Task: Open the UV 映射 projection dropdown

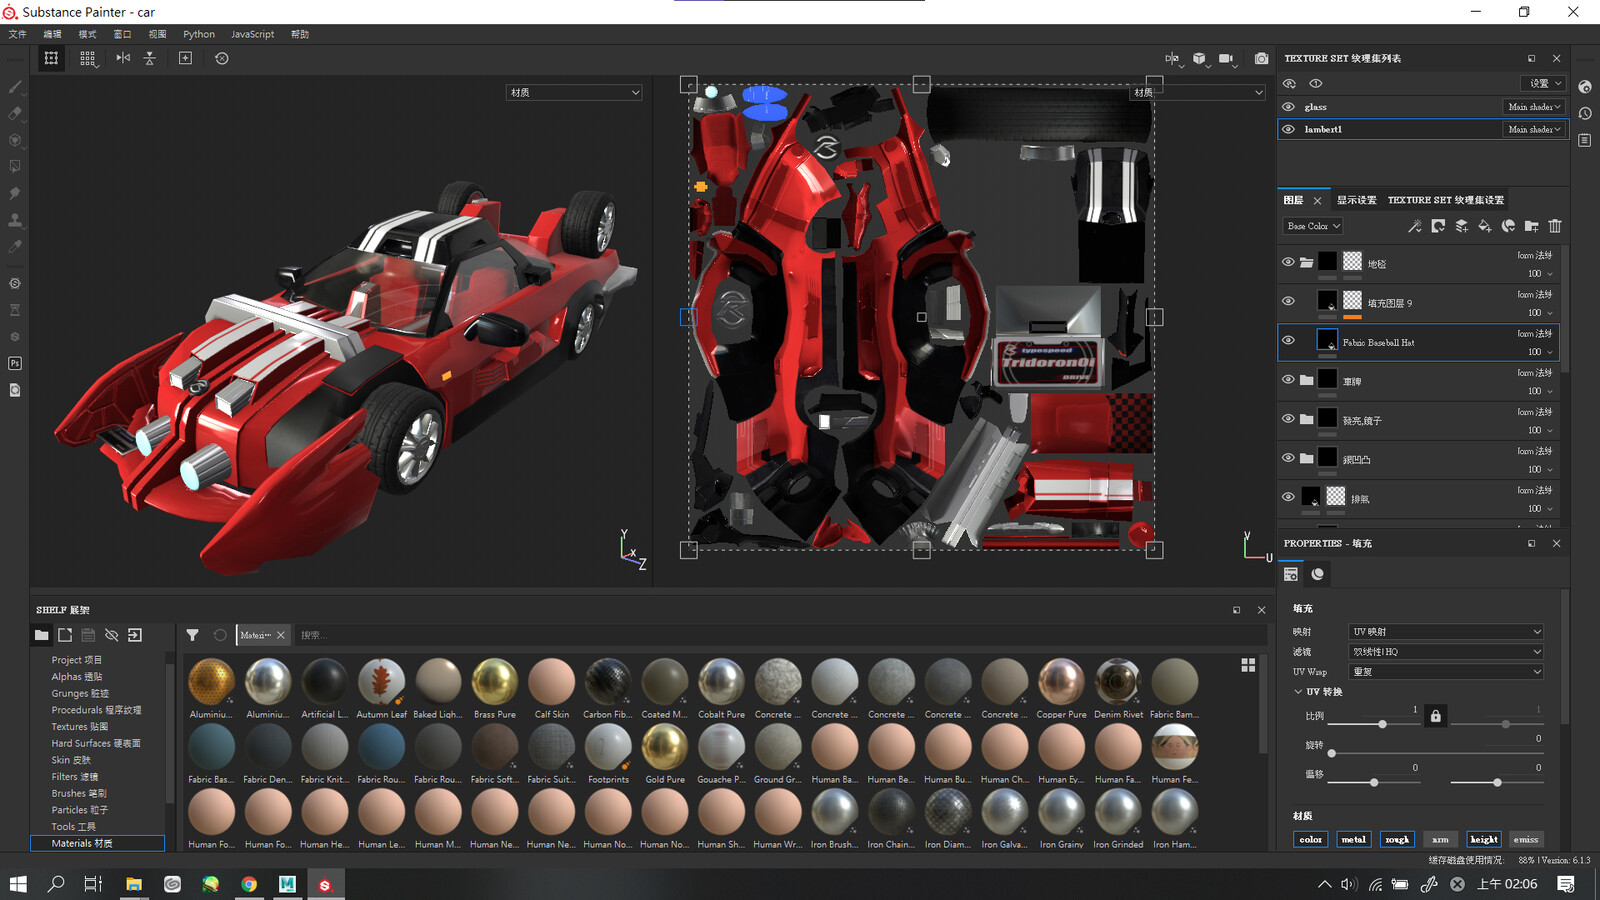Action: coord(1446,631)
